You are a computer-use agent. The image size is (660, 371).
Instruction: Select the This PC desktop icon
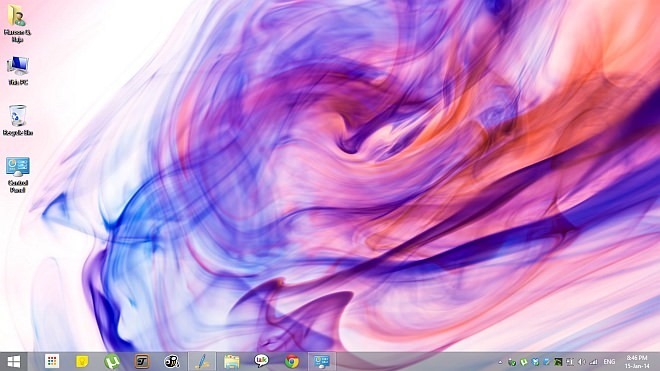[18, 70]
